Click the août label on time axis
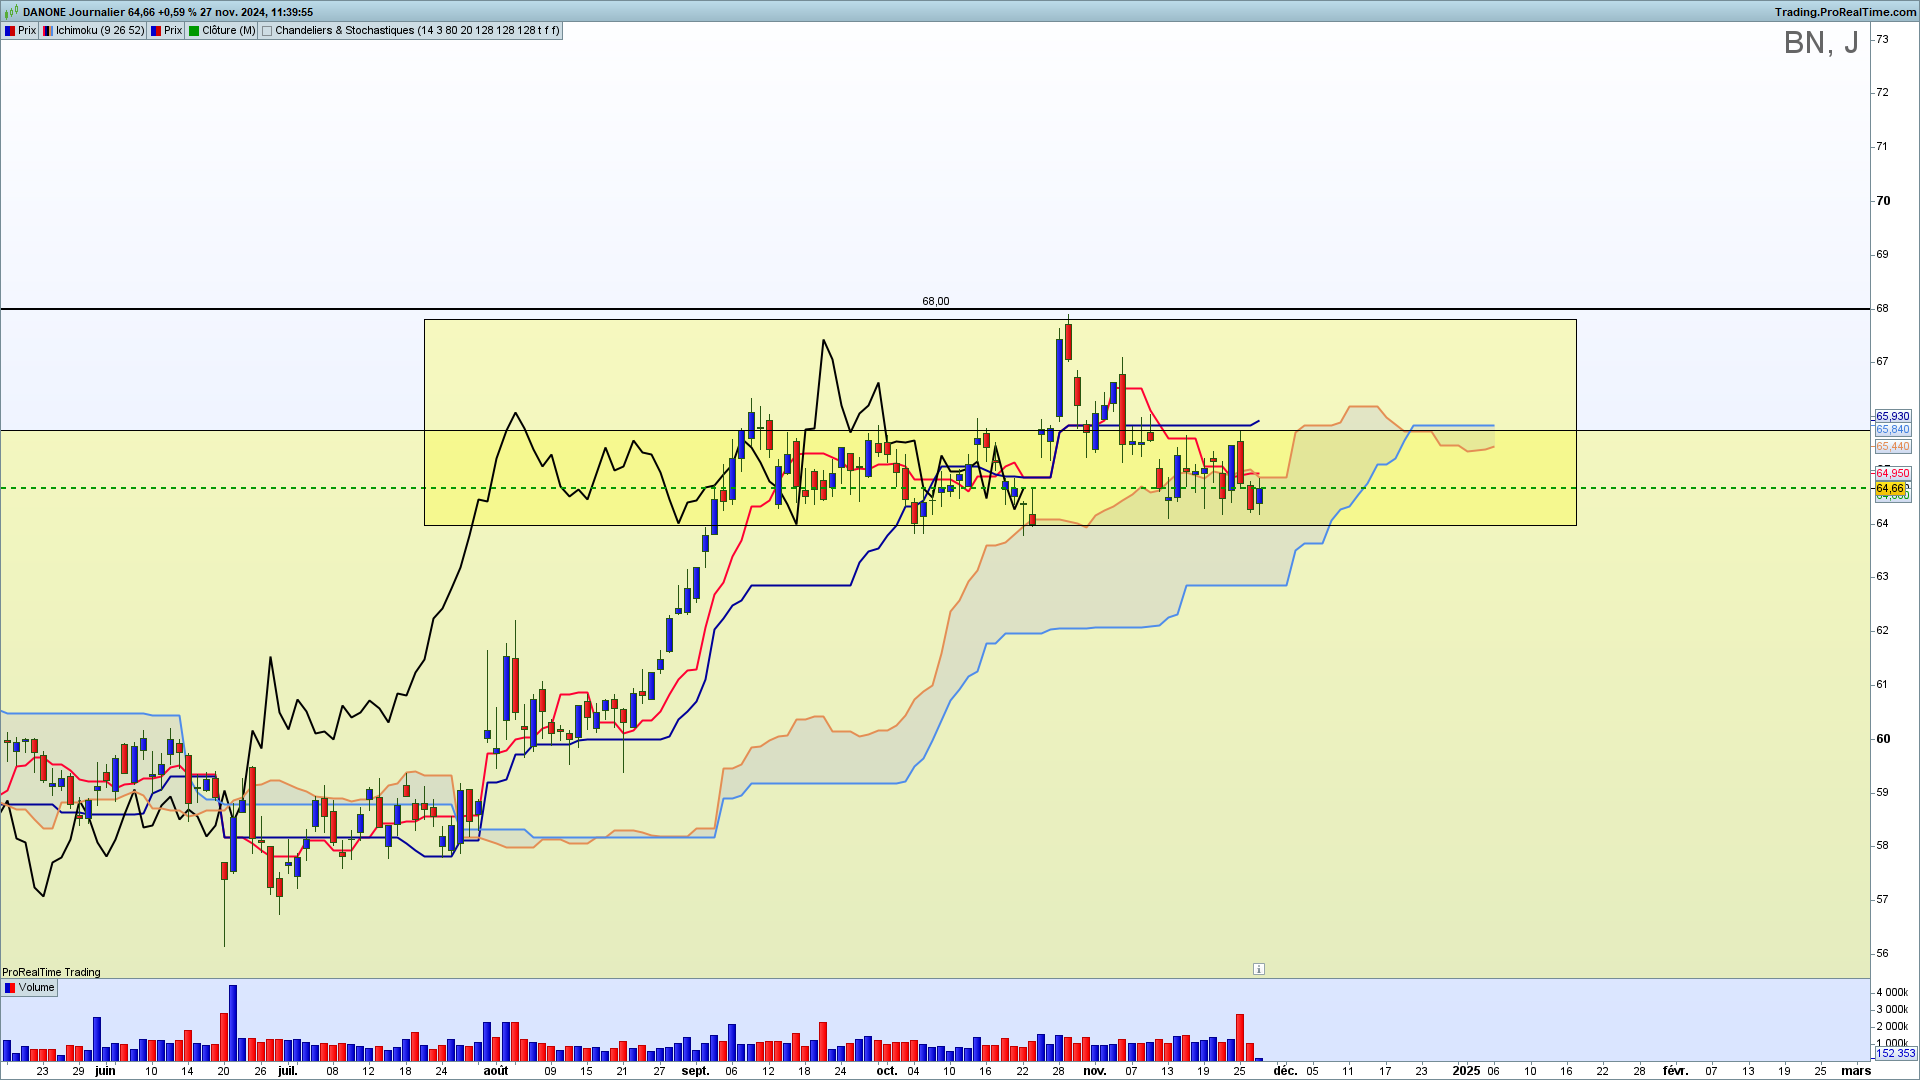The height and width of the screenshot is (1080, 1920). [x=496, y=1071]
